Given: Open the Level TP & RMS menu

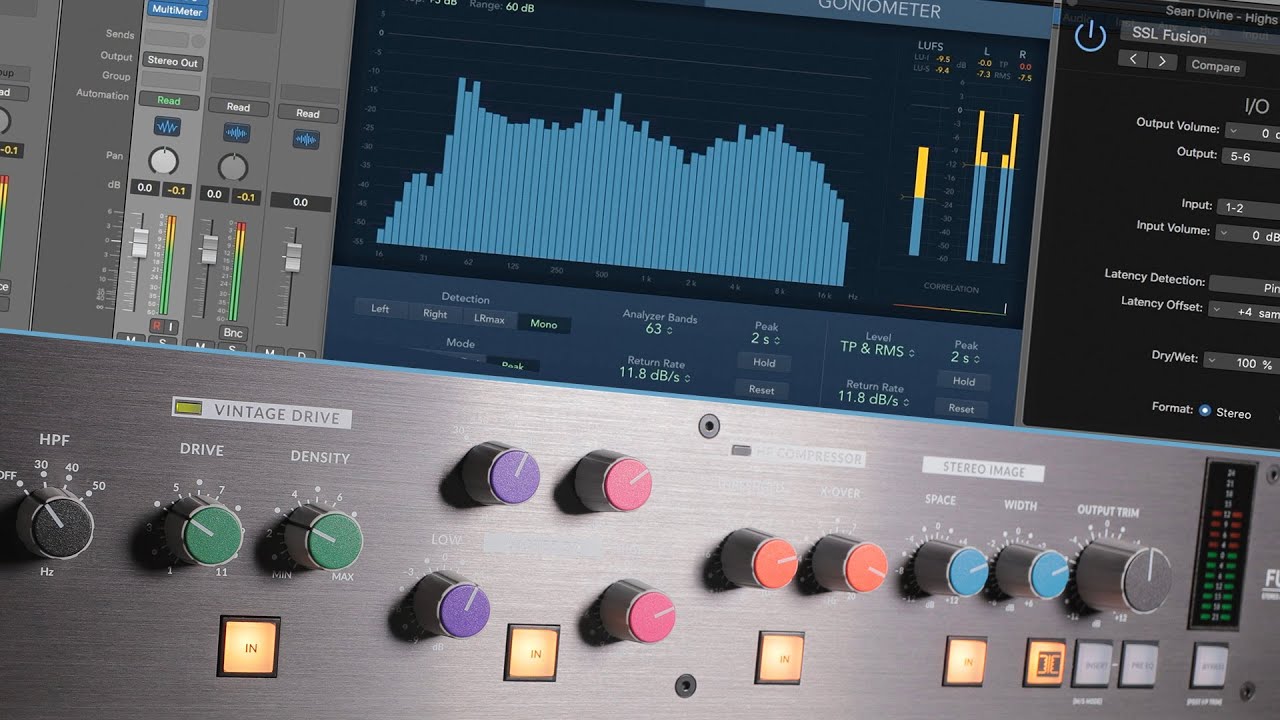Looking at the screenshot, I should [877, 349].
